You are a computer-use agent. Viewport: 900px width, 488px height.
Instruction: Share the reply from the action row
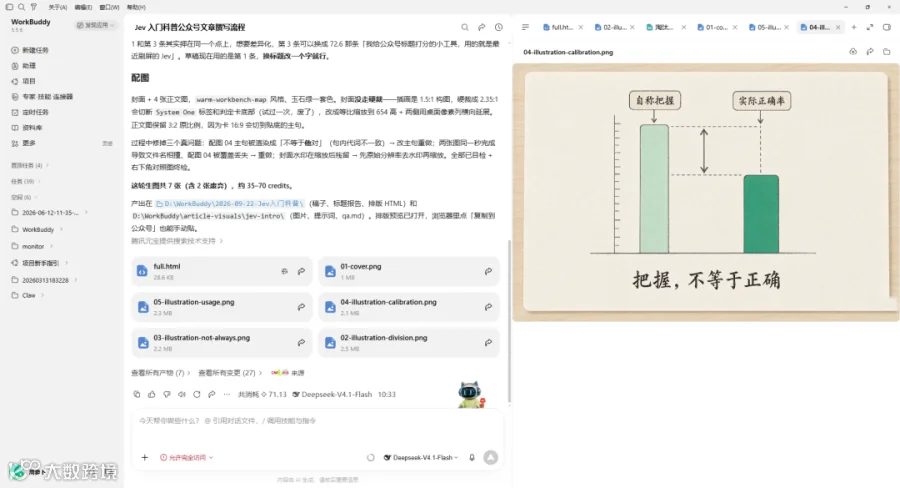coord(212,394)
